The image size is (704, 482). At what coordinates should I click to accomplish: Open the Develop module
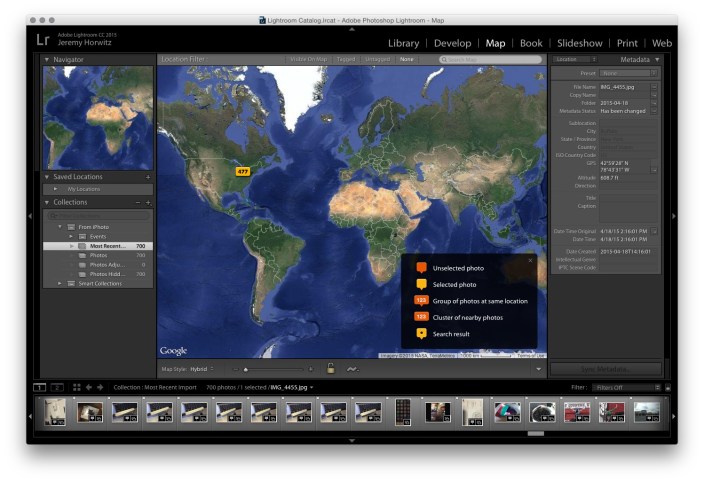point(452,43)
